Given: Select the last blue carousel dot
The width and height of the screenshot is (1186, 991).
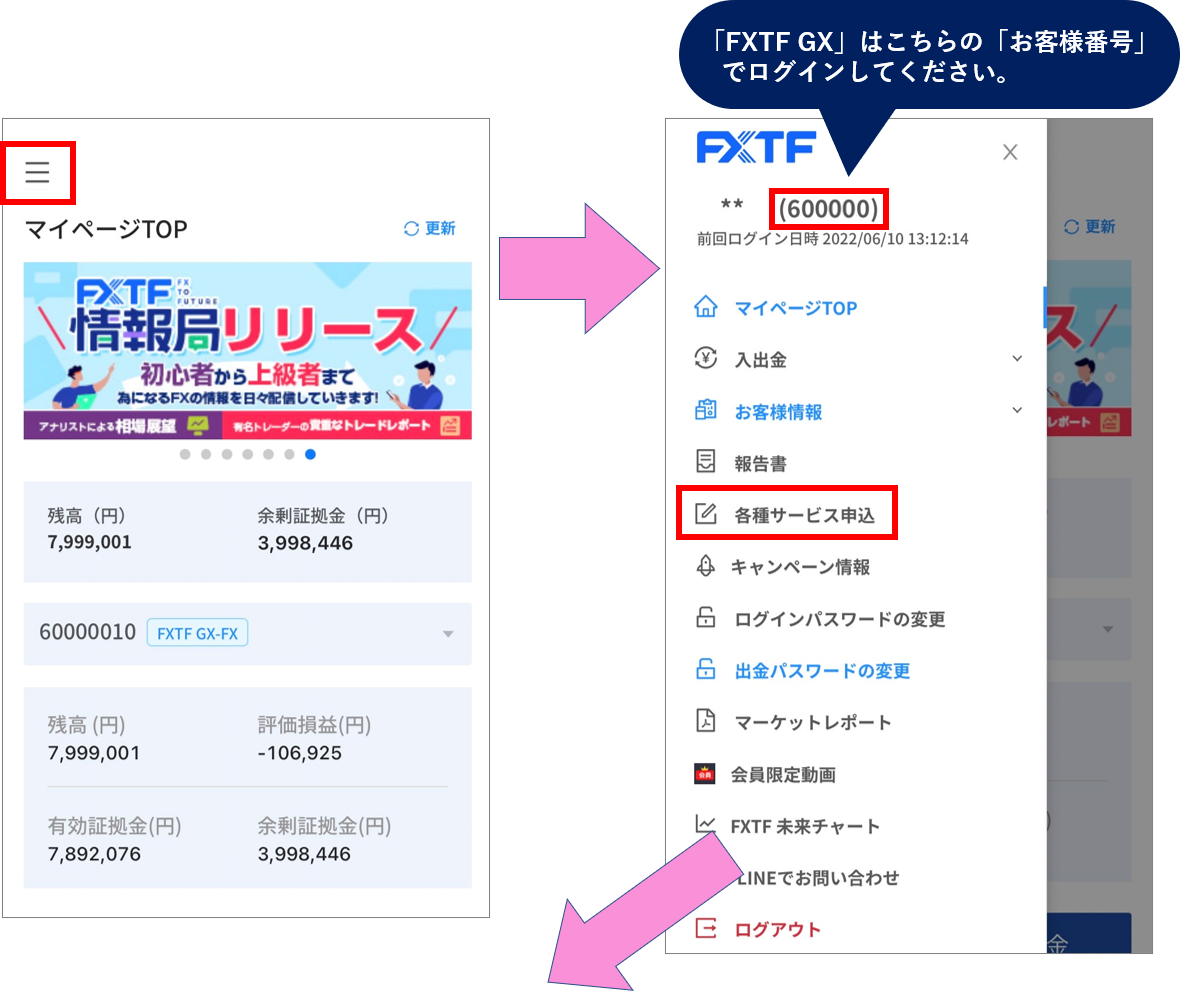Looking at the screenshot, I should pyautogui.click(x=310, y=454).
